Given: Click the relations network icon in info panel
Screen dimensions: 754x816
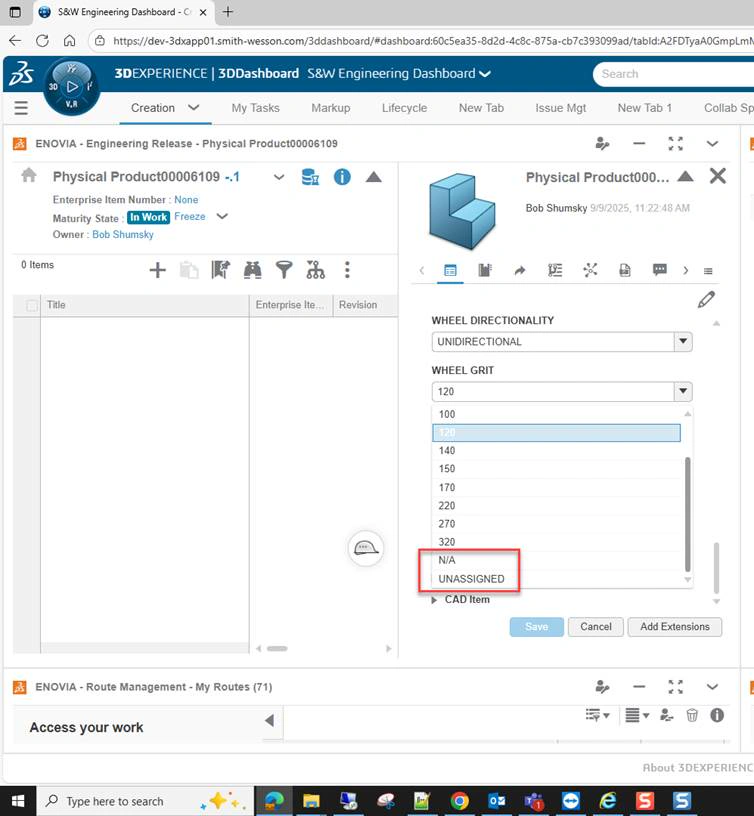Looking at the screenshot, I should click(x=590, y=270).
